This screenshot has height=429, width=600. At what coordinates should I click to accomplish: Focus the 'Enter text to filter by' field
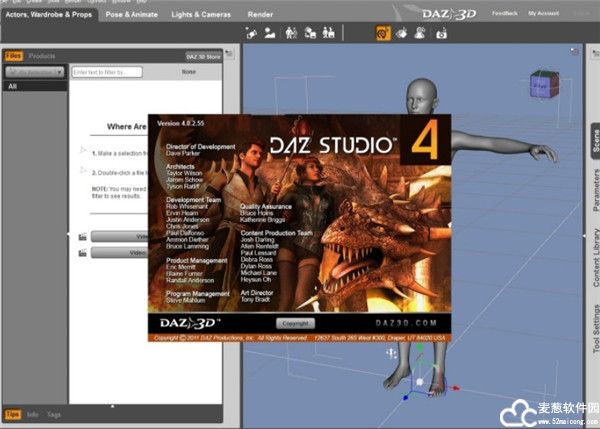106,72
